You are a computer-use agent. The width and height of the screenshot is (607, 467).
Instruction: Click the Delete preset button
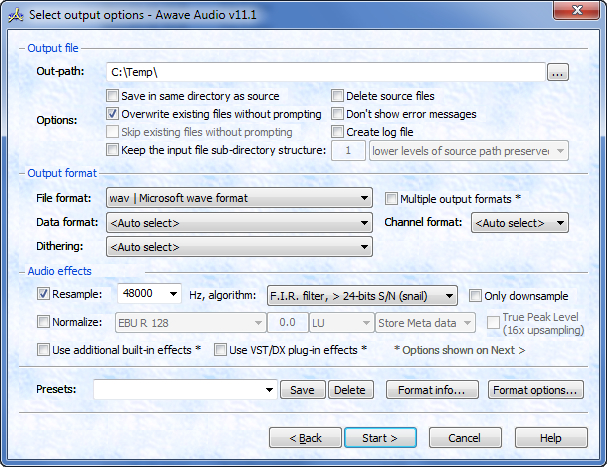[351, 390]
